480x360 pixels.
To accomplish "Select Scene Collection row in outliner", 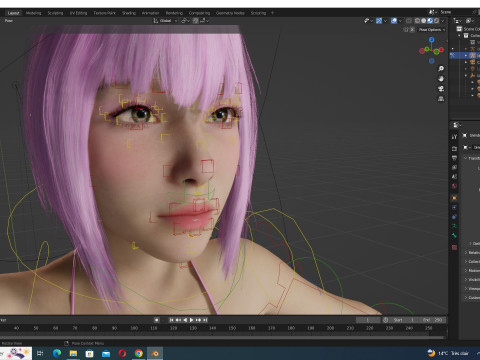I will pos(468,29).
